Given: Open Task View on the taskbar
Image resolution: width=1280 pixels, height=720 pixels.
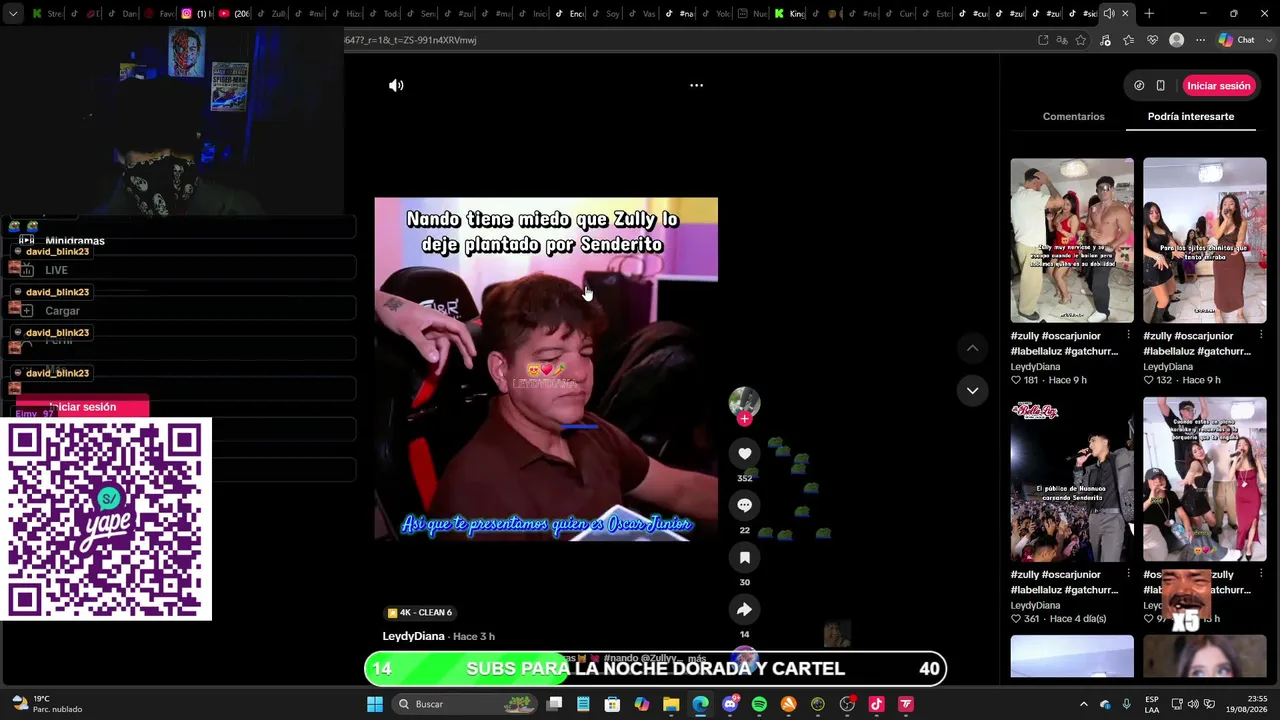Looking at the screenshot, I should point(554,704).
